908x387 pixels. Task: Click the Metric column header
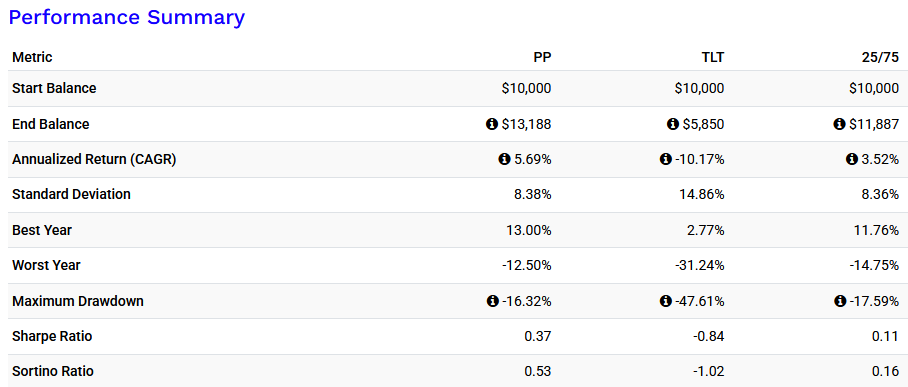tap(32, 57)
